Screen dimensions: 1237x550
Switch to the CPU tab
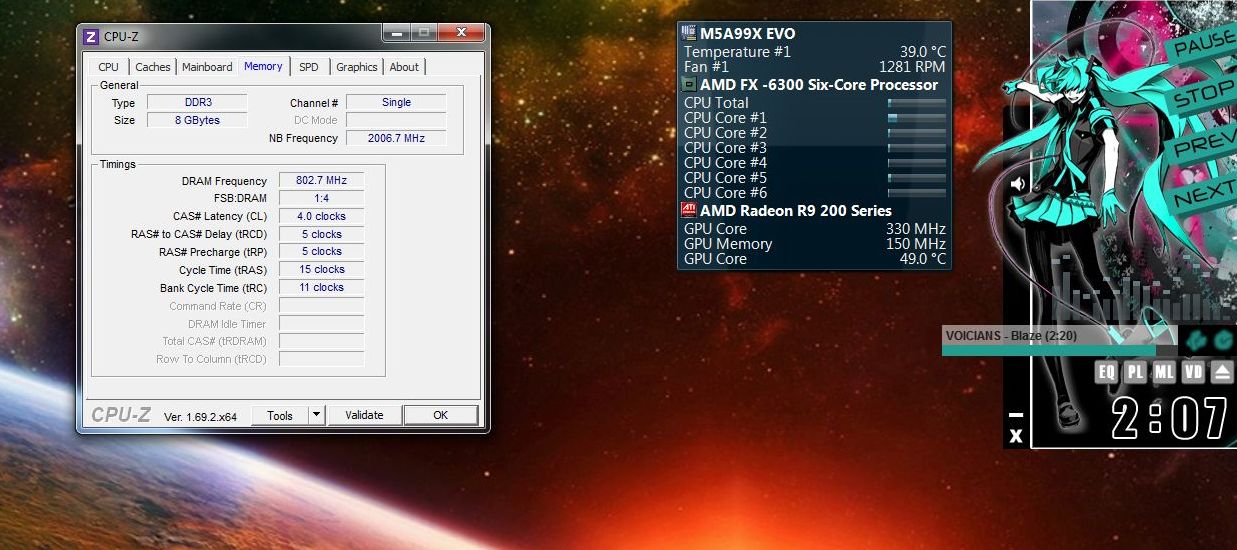coord(109,67)
